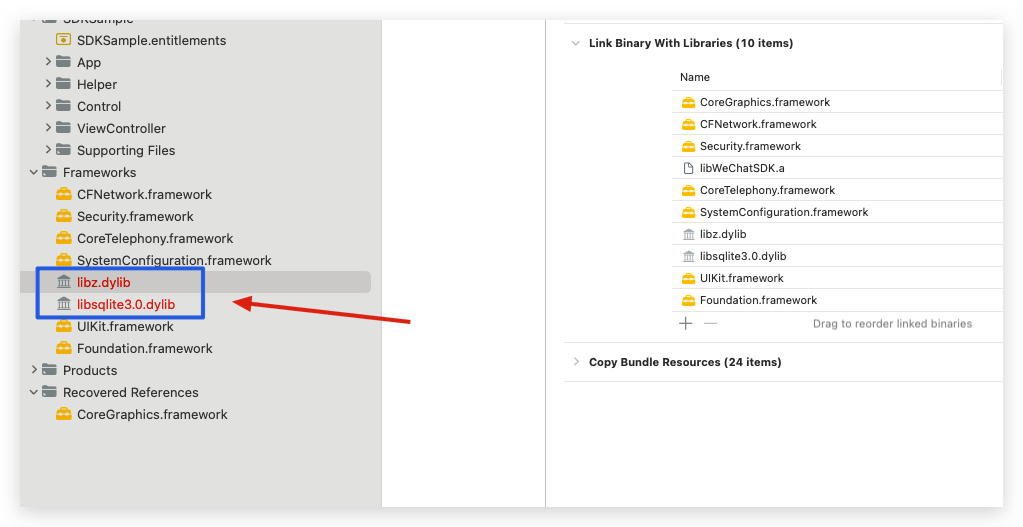This screenshot has width=1023, height=527.
Task: Expand the ViewController folder
Action: tap(48, 128)
